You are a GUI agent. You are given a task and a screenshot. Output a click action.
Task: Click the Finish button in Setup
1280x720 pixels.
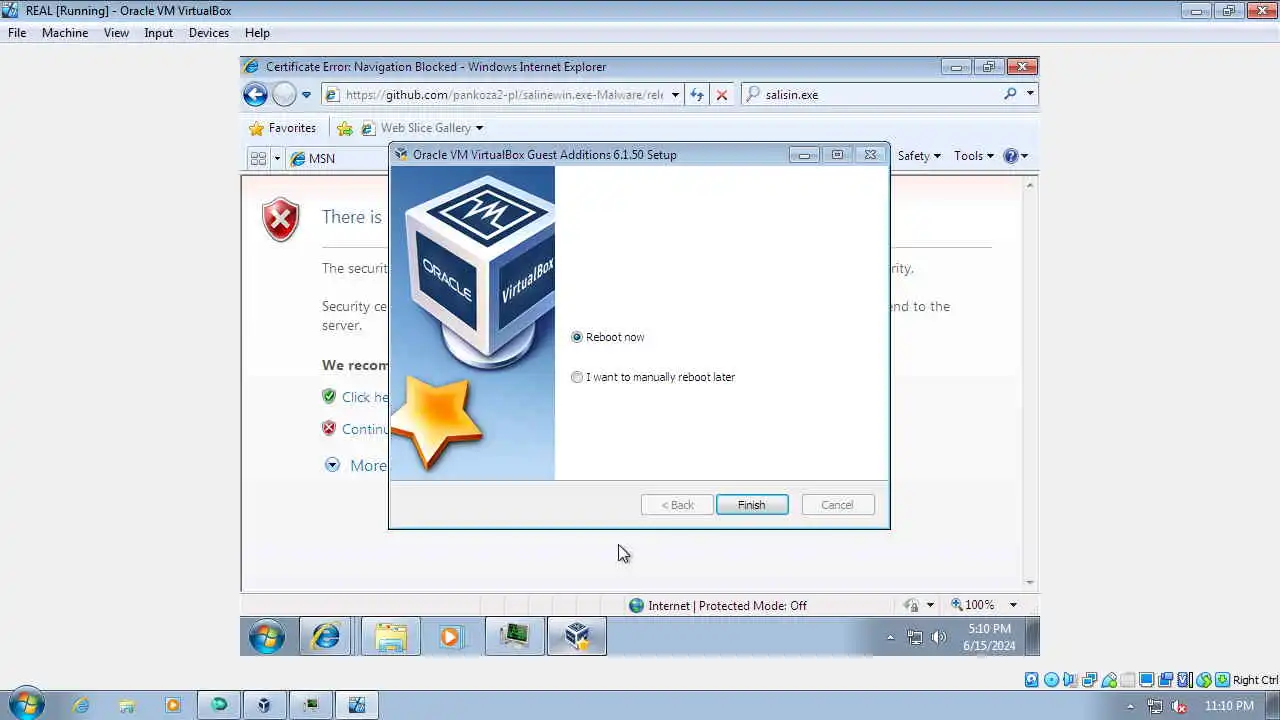tap(752, 505)
